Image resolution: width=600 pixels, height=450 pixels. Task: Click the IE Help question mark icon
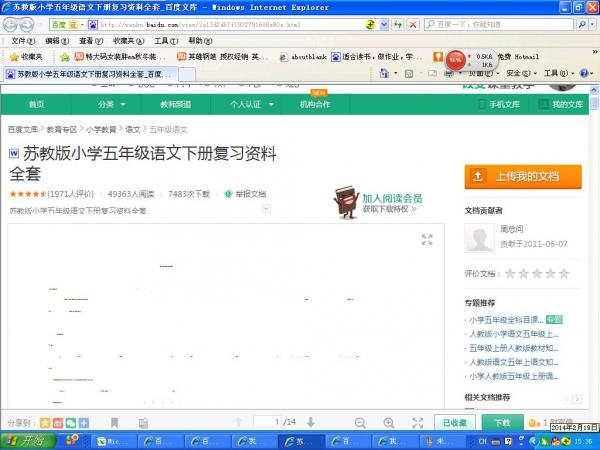tap(584, 73)
